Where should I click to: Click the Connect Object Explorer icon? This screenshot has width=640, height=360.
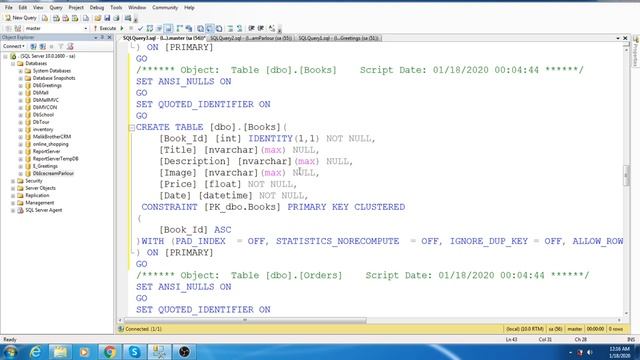33,46
